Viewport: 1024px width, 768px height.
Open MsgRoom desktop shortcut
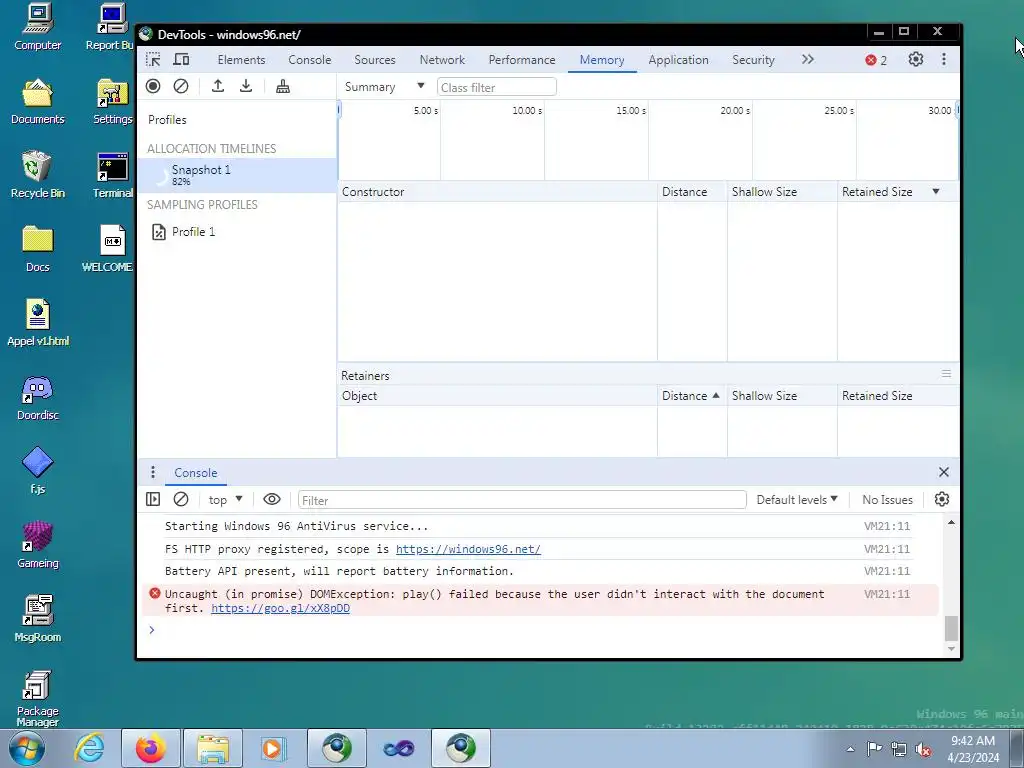[38, 618]
